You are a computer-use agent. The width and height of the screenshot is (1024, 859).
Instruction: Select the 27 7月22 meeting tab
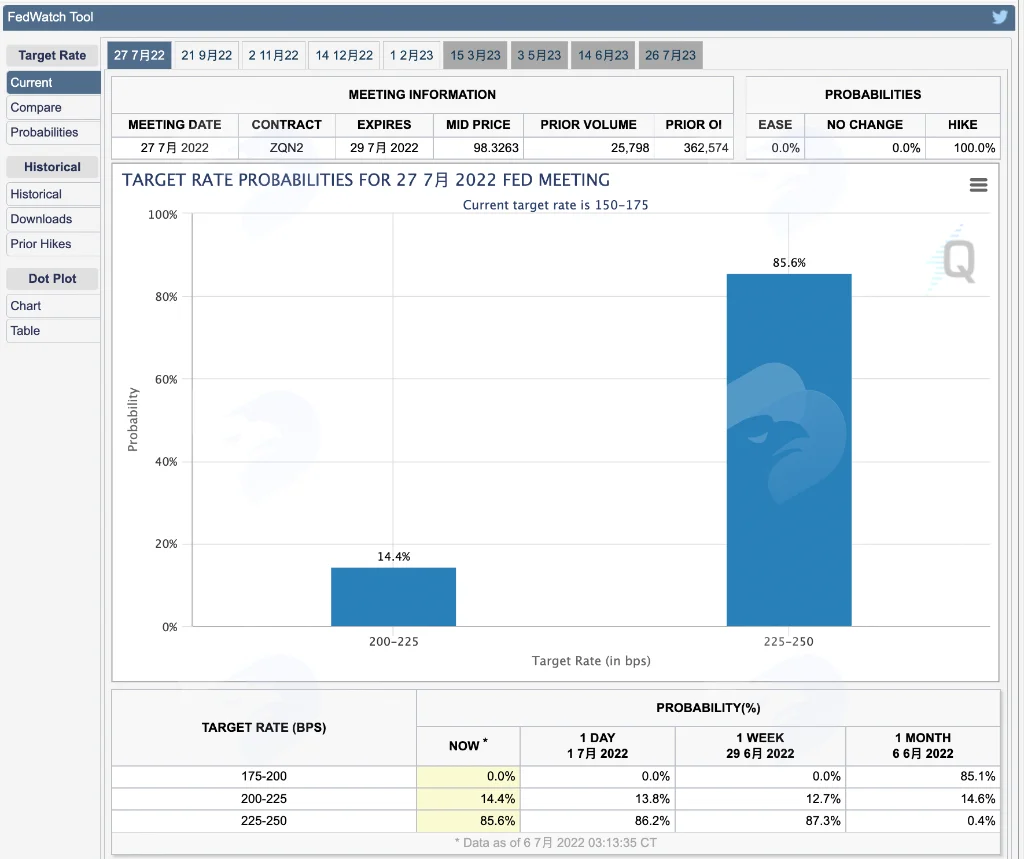[x=139, y=56]
